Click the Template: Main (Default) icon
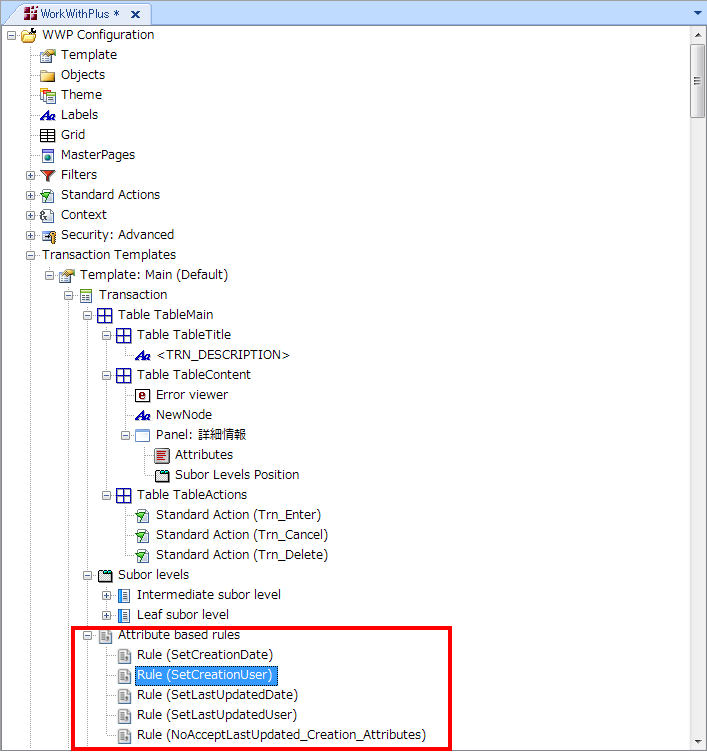This screenshot has width=707, height=752. 67,276
